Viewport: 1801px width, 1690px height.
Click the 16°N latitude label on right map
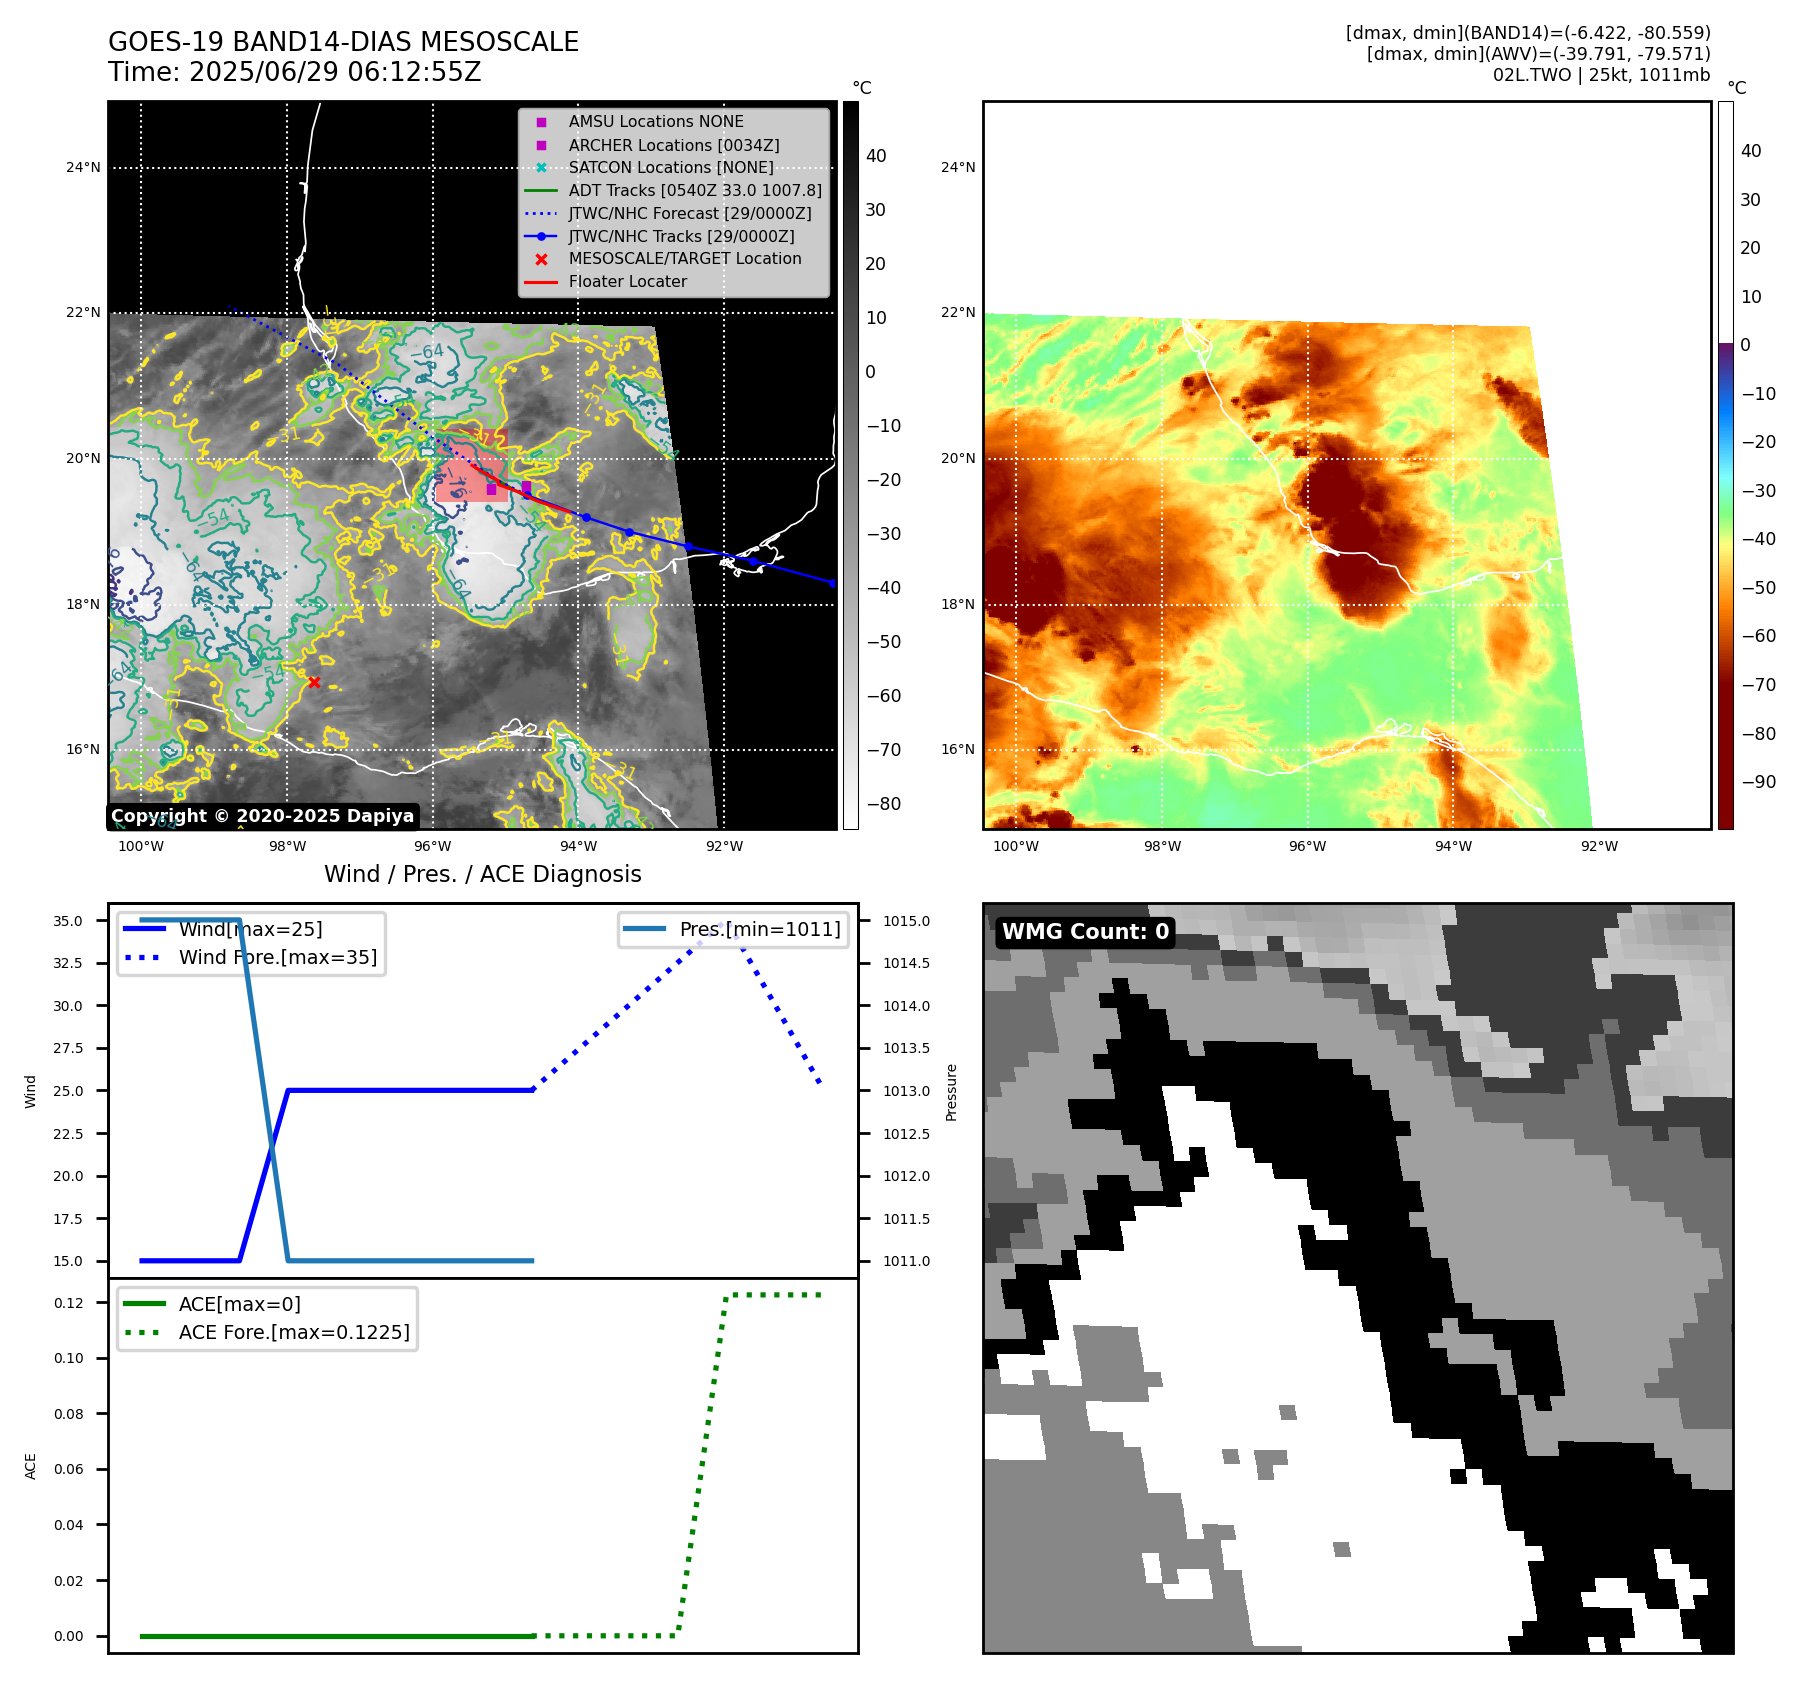coord(958,749)
